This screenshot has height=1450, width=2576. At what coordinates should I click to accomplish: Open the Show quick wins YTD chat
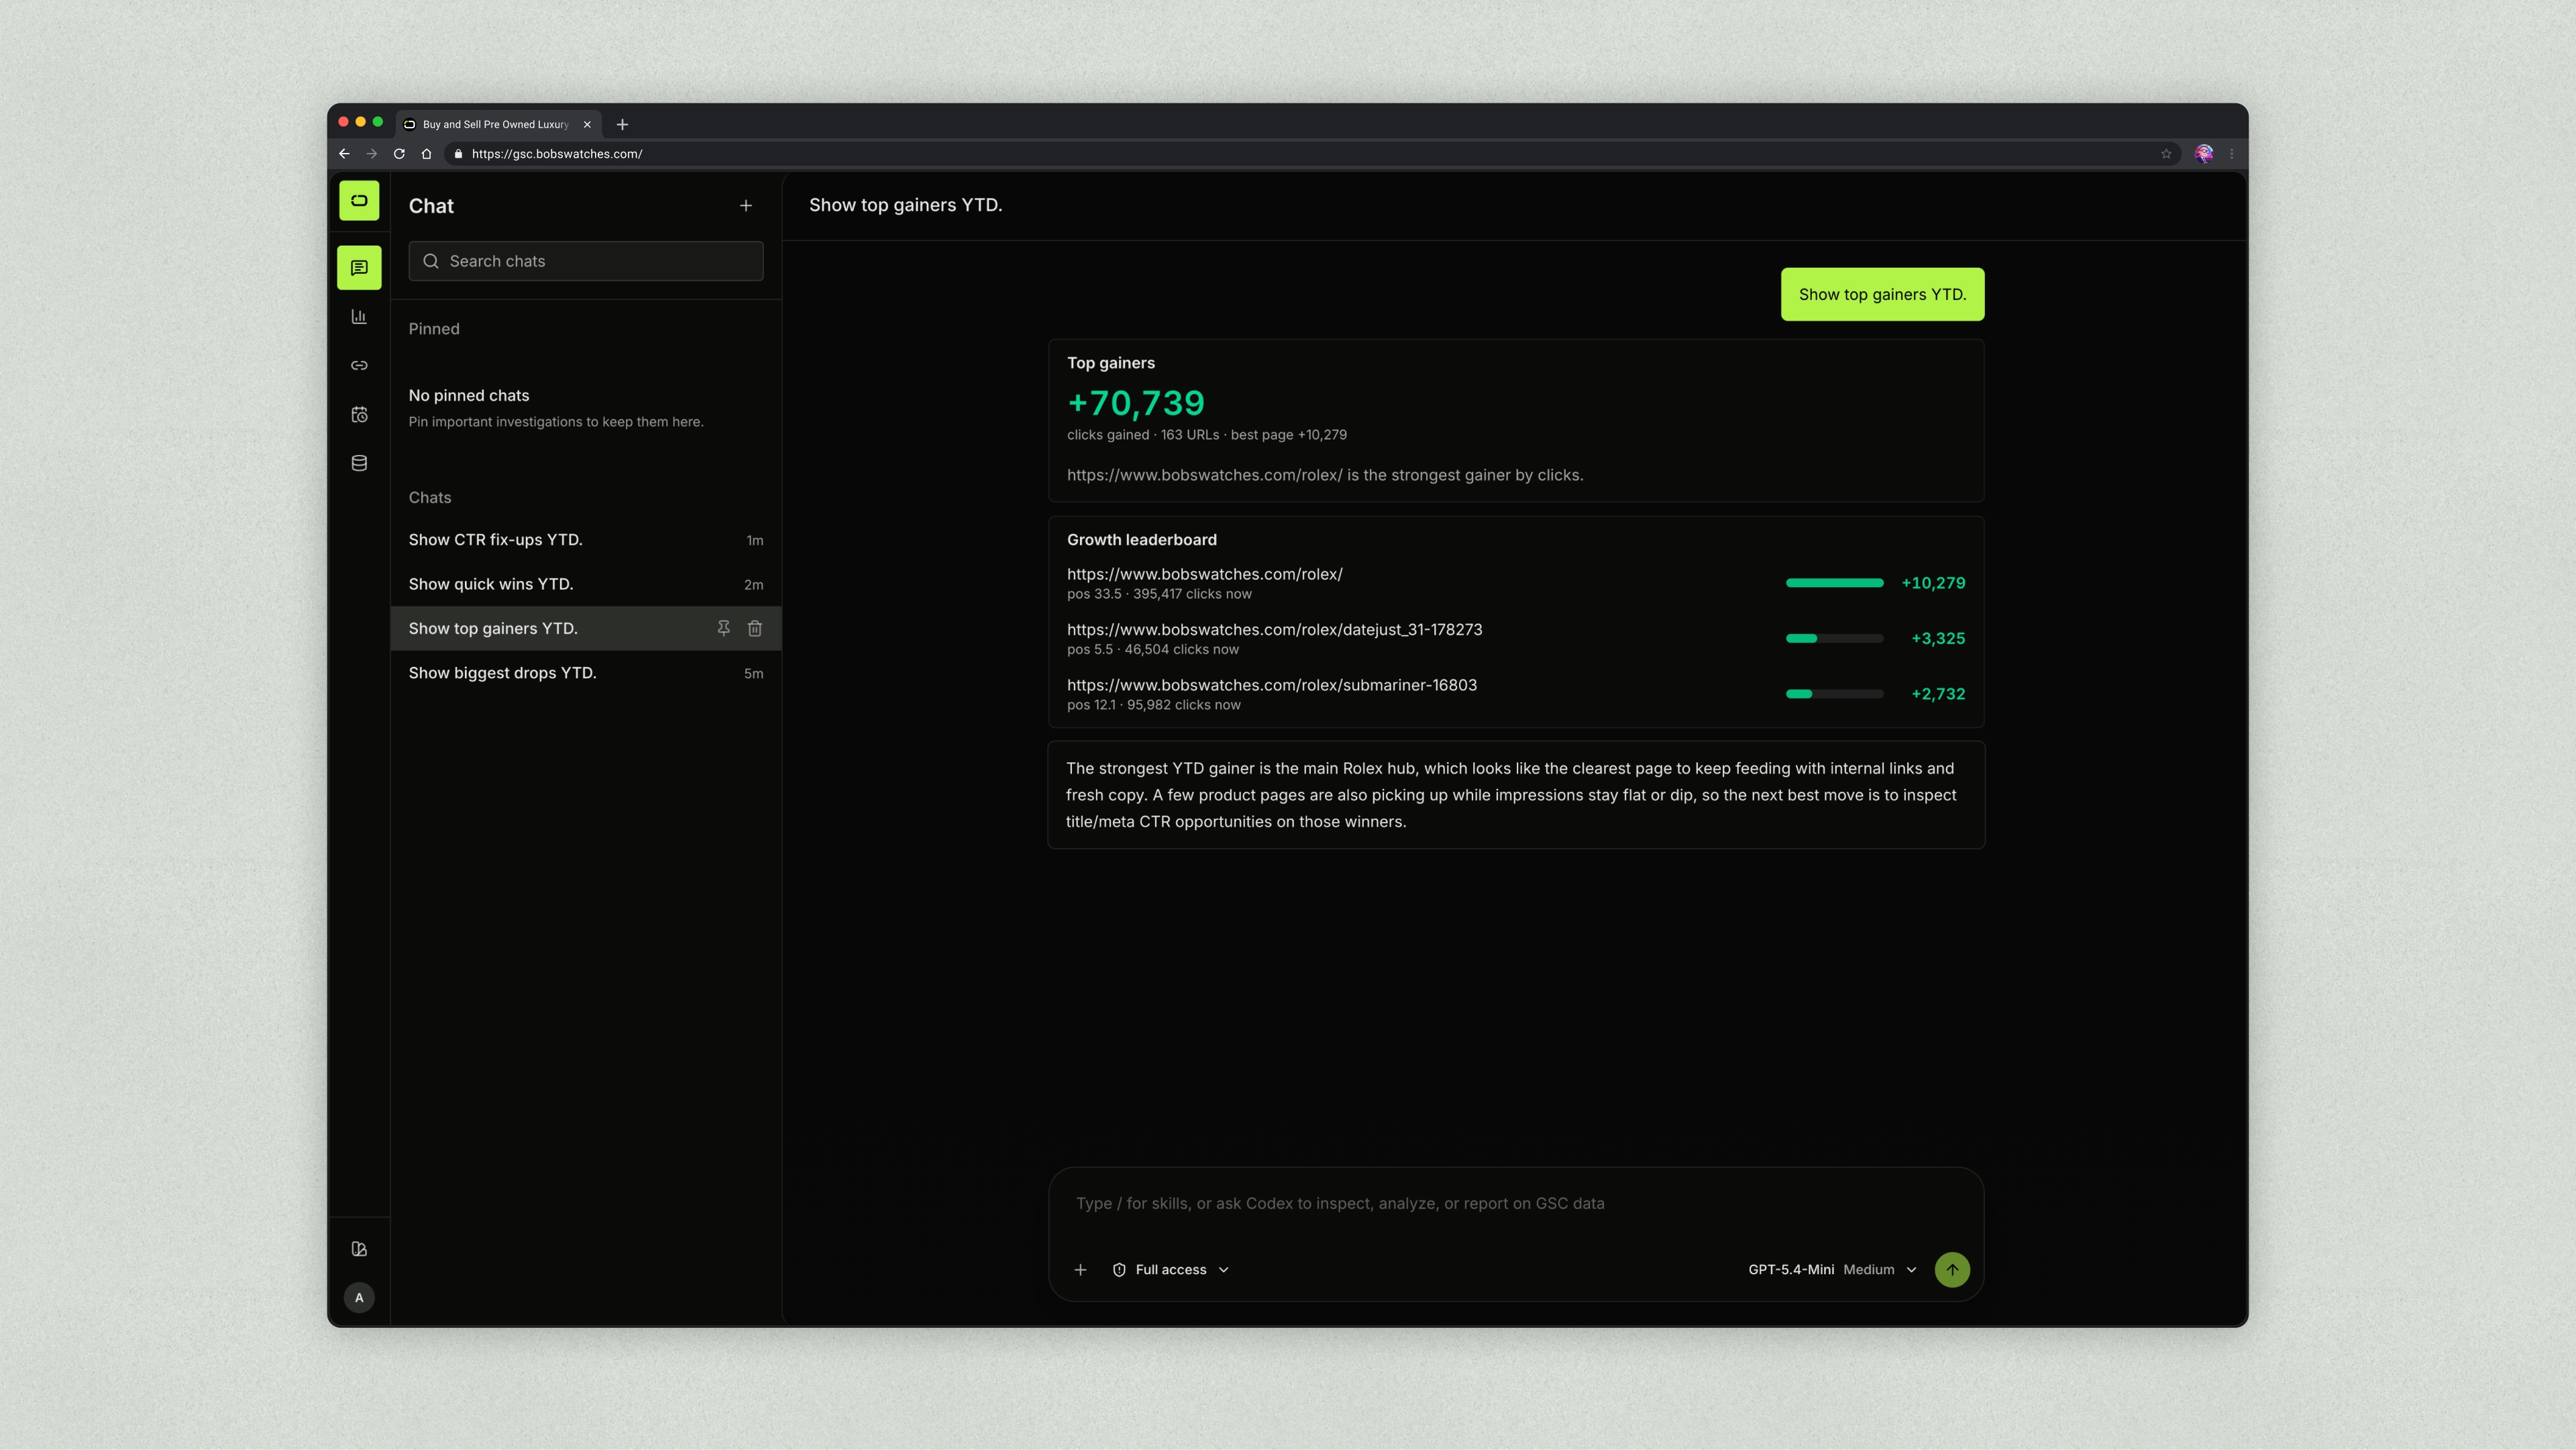[x=585, y=584]
